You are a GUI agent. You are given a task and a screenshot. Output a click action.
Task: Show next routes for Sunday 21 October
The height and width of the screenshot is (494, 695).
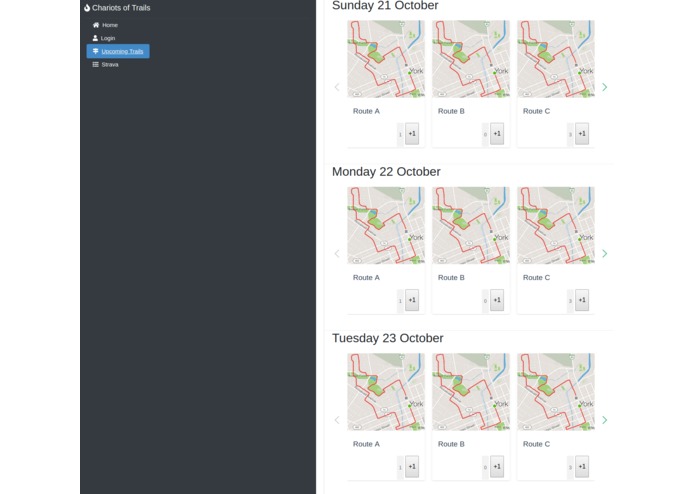click(x=605, y=87)
